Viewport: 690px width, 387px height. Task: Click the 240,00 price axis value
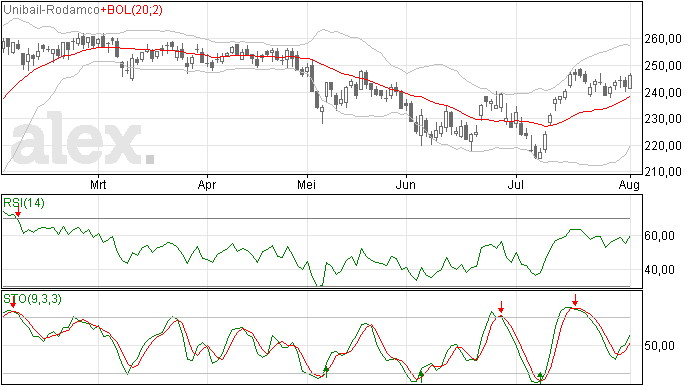point(663,92)
